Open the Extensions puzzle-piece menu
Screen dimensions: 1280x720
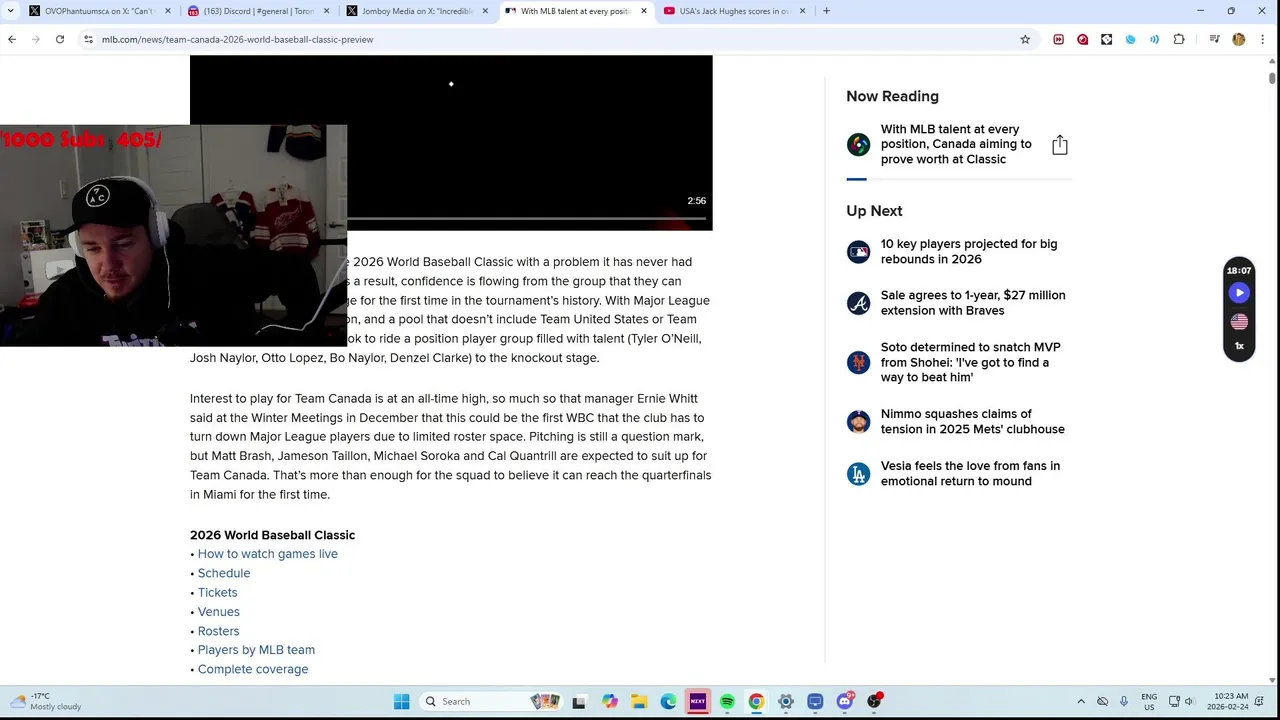1179,39
